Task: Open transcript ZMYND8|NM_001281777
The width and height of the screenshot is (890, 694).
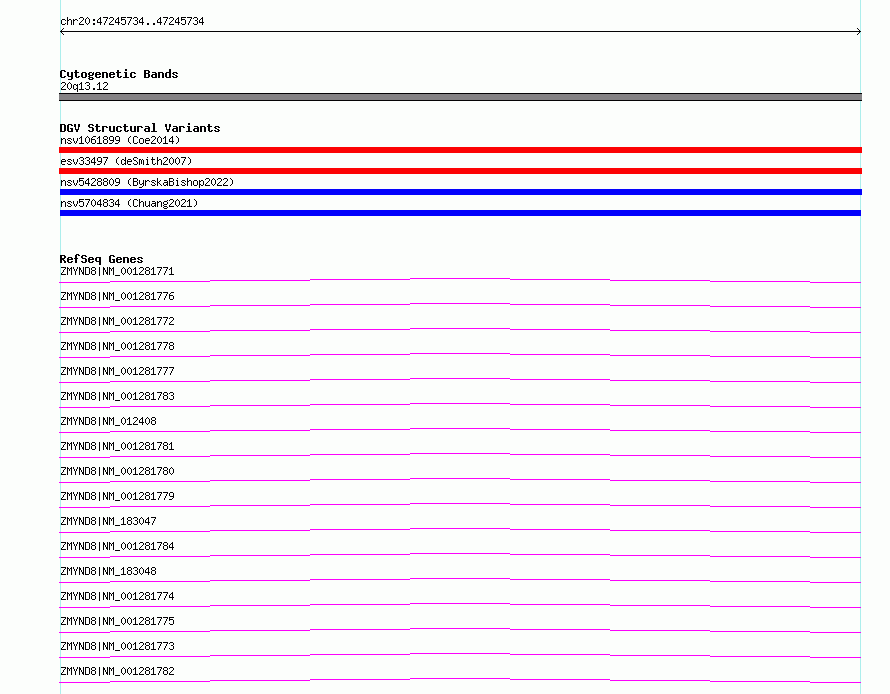Action: point(117,371)
